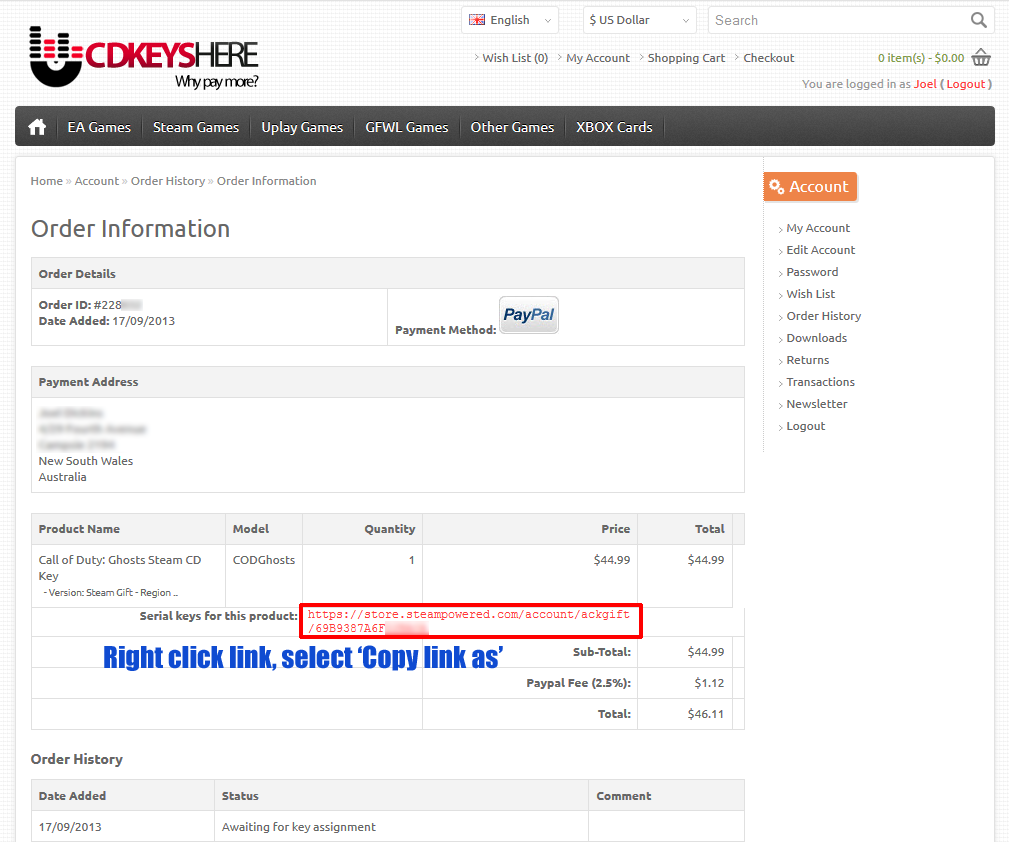Open the Other Games menu
Viewport: 1009px width, 842px height.
tap(512, 127)
